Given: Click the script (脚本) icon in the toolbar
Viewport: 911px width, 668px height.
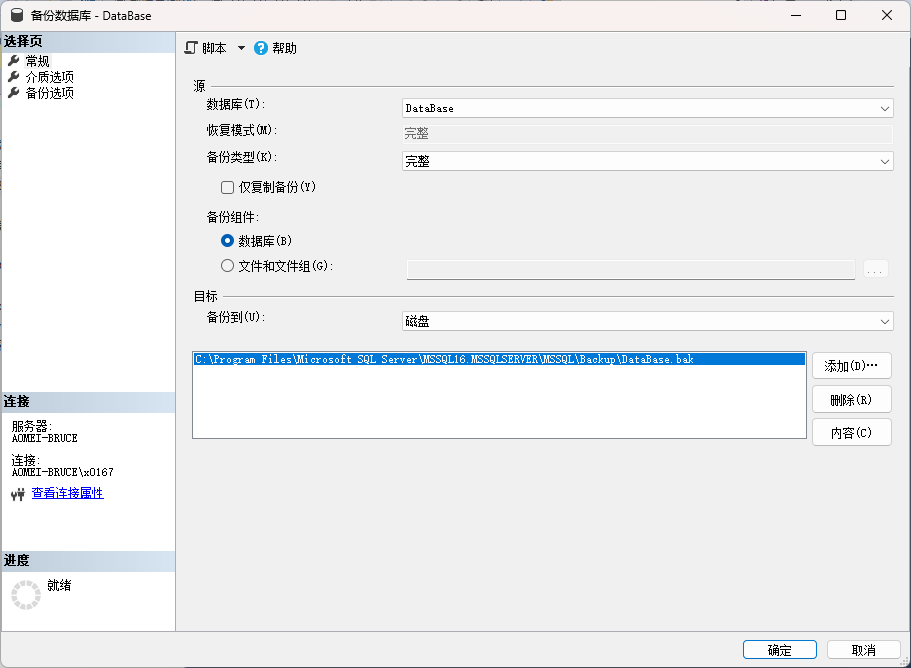Looking at the screenshot, I should pyautogui.click(x=191, y=48).
